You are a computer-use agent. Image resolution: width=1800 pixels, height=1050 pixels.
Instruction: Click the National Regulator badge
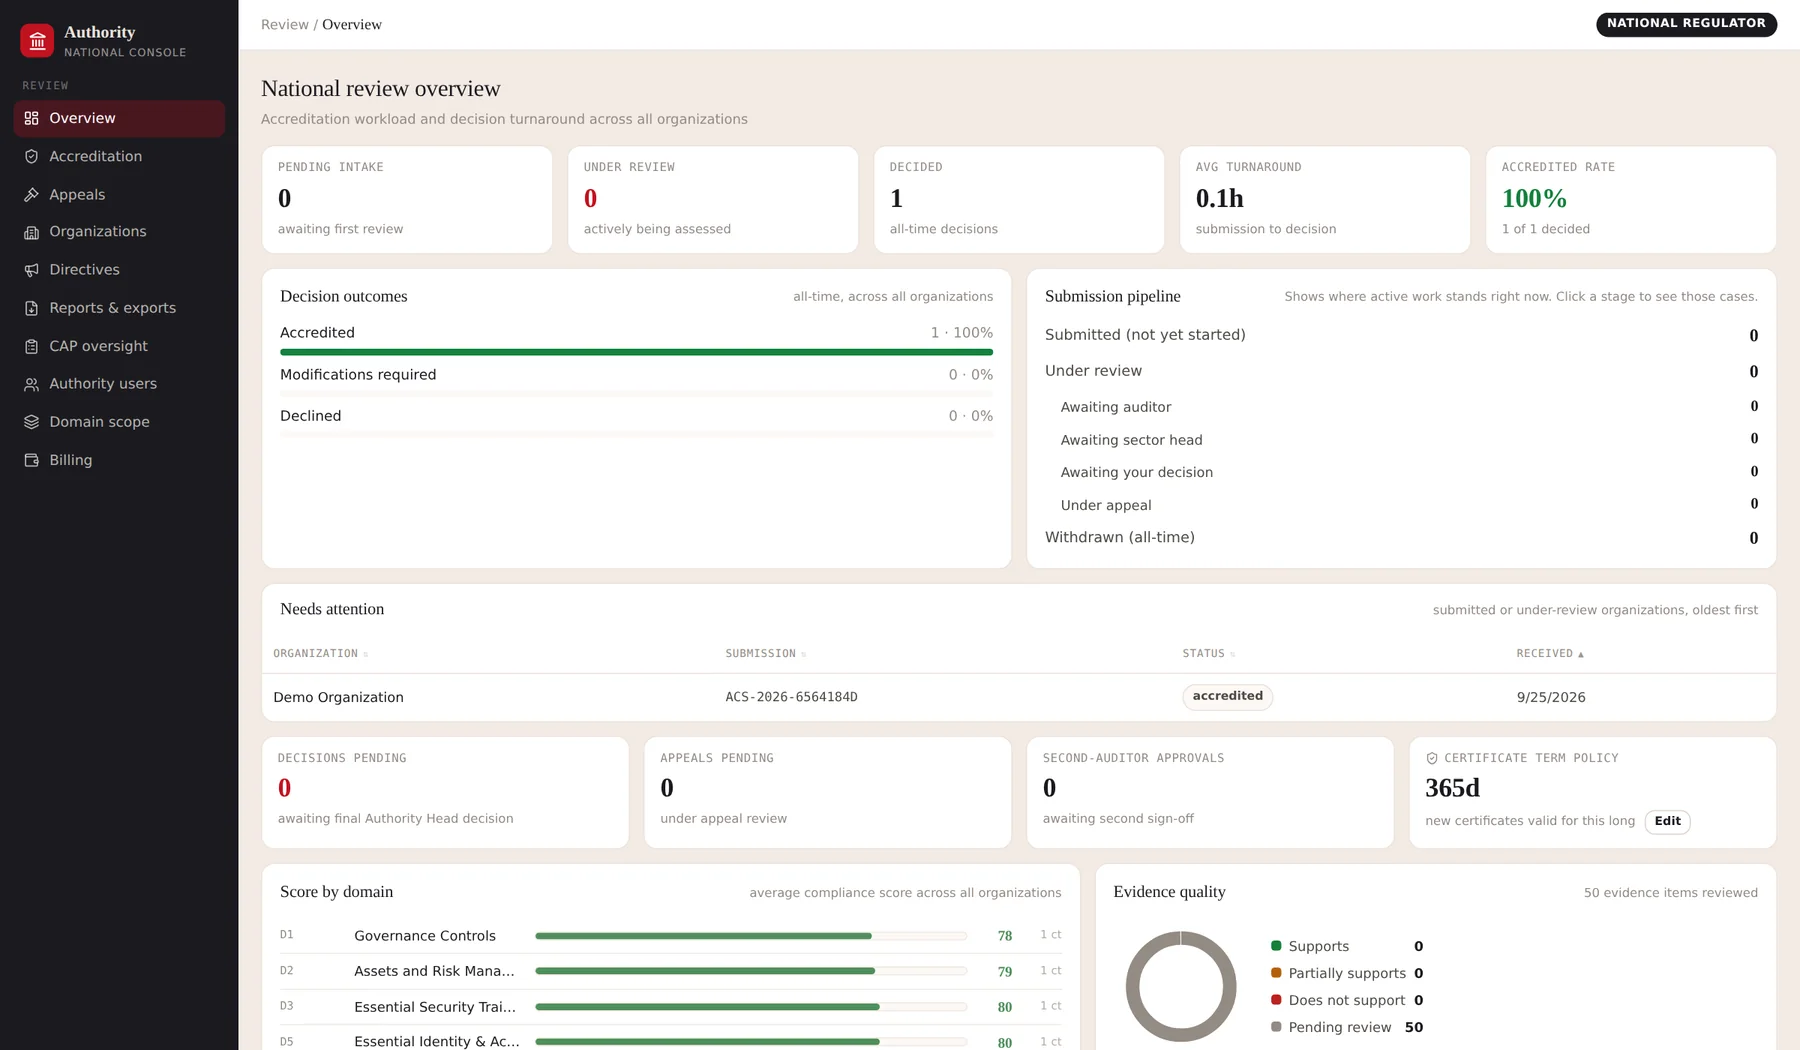1686,23
